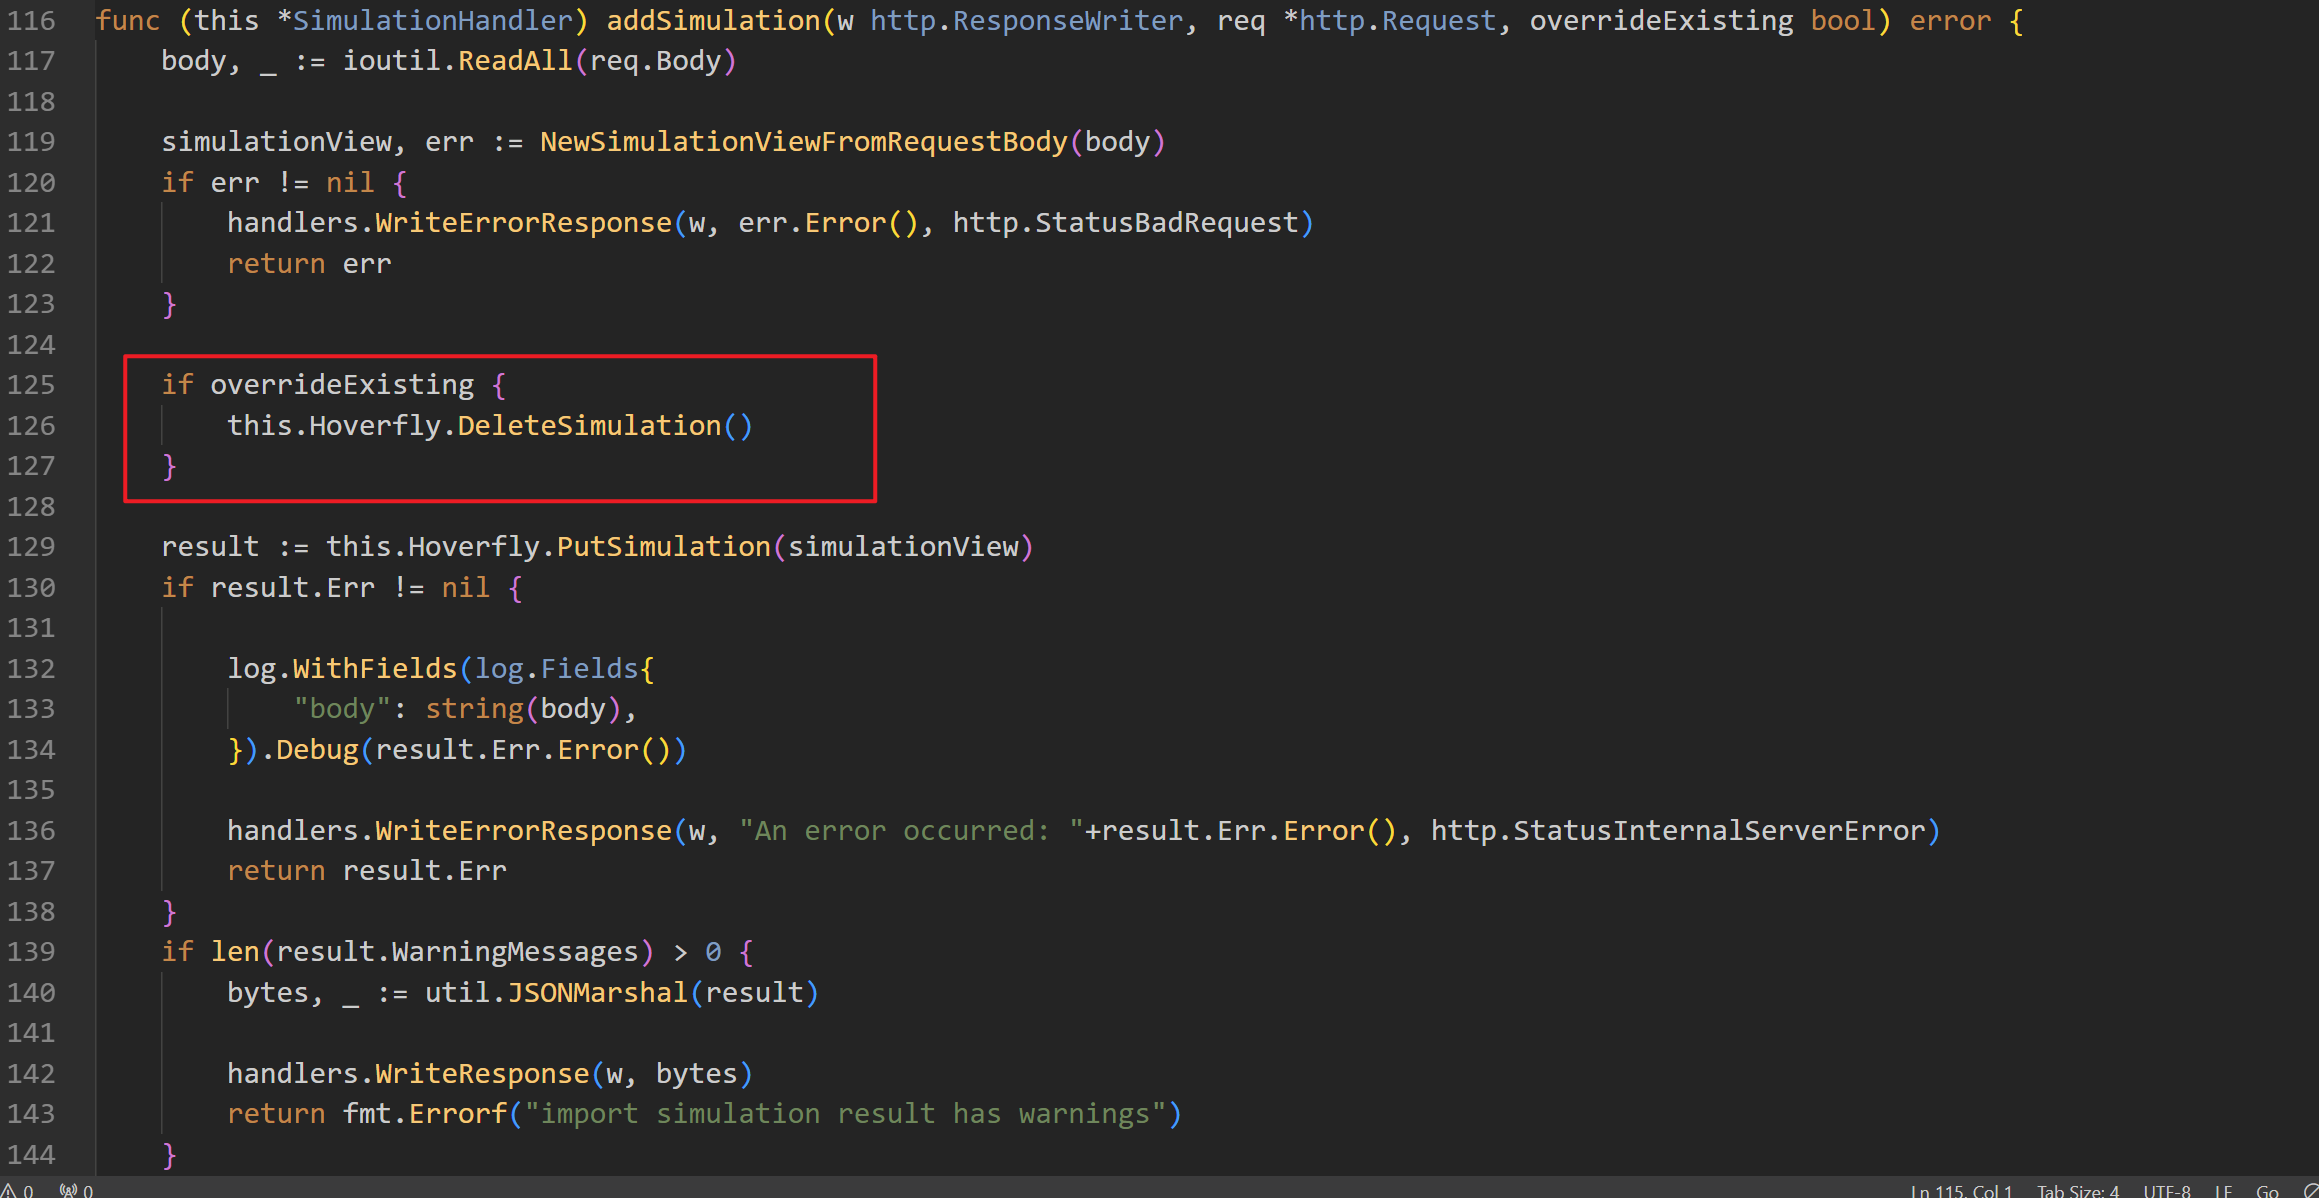Click http.StatusBadRequest on line 121
The width and height of the screenshot is (2319, 1198).
(1125, 223)
